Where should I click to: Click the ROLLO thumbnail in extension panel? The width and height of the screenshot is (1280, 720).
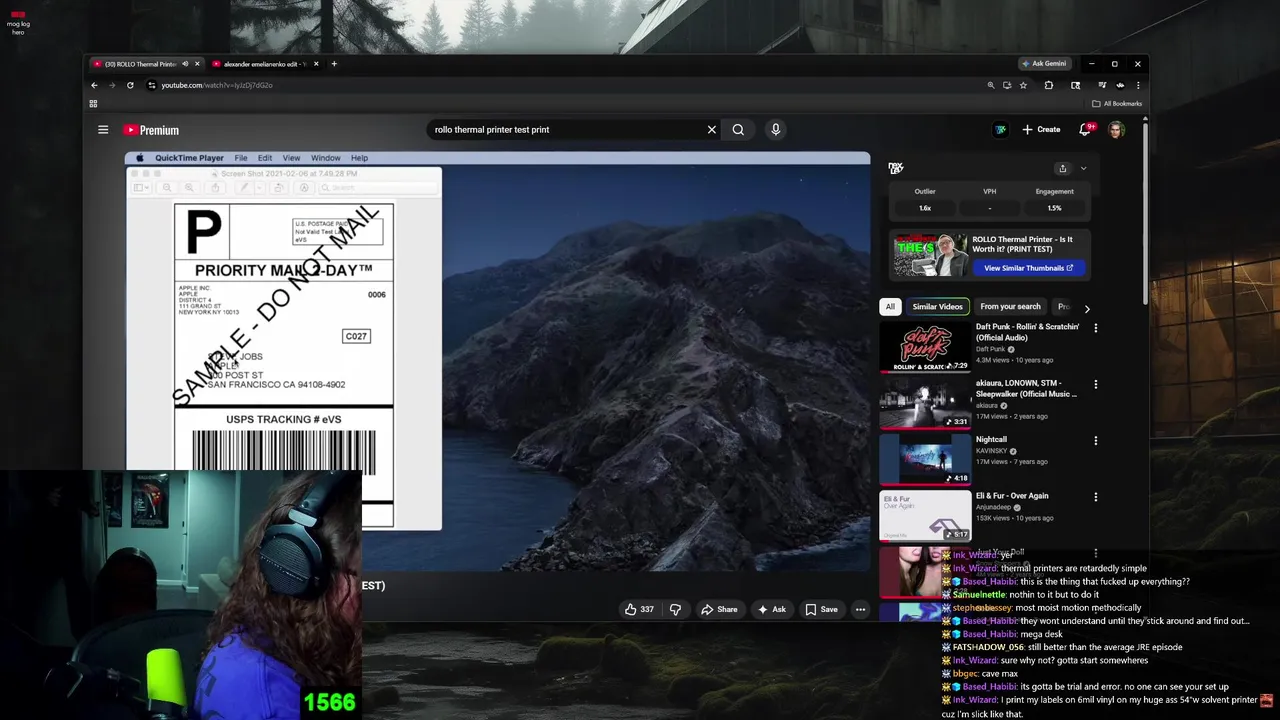(x=930, y=255)
